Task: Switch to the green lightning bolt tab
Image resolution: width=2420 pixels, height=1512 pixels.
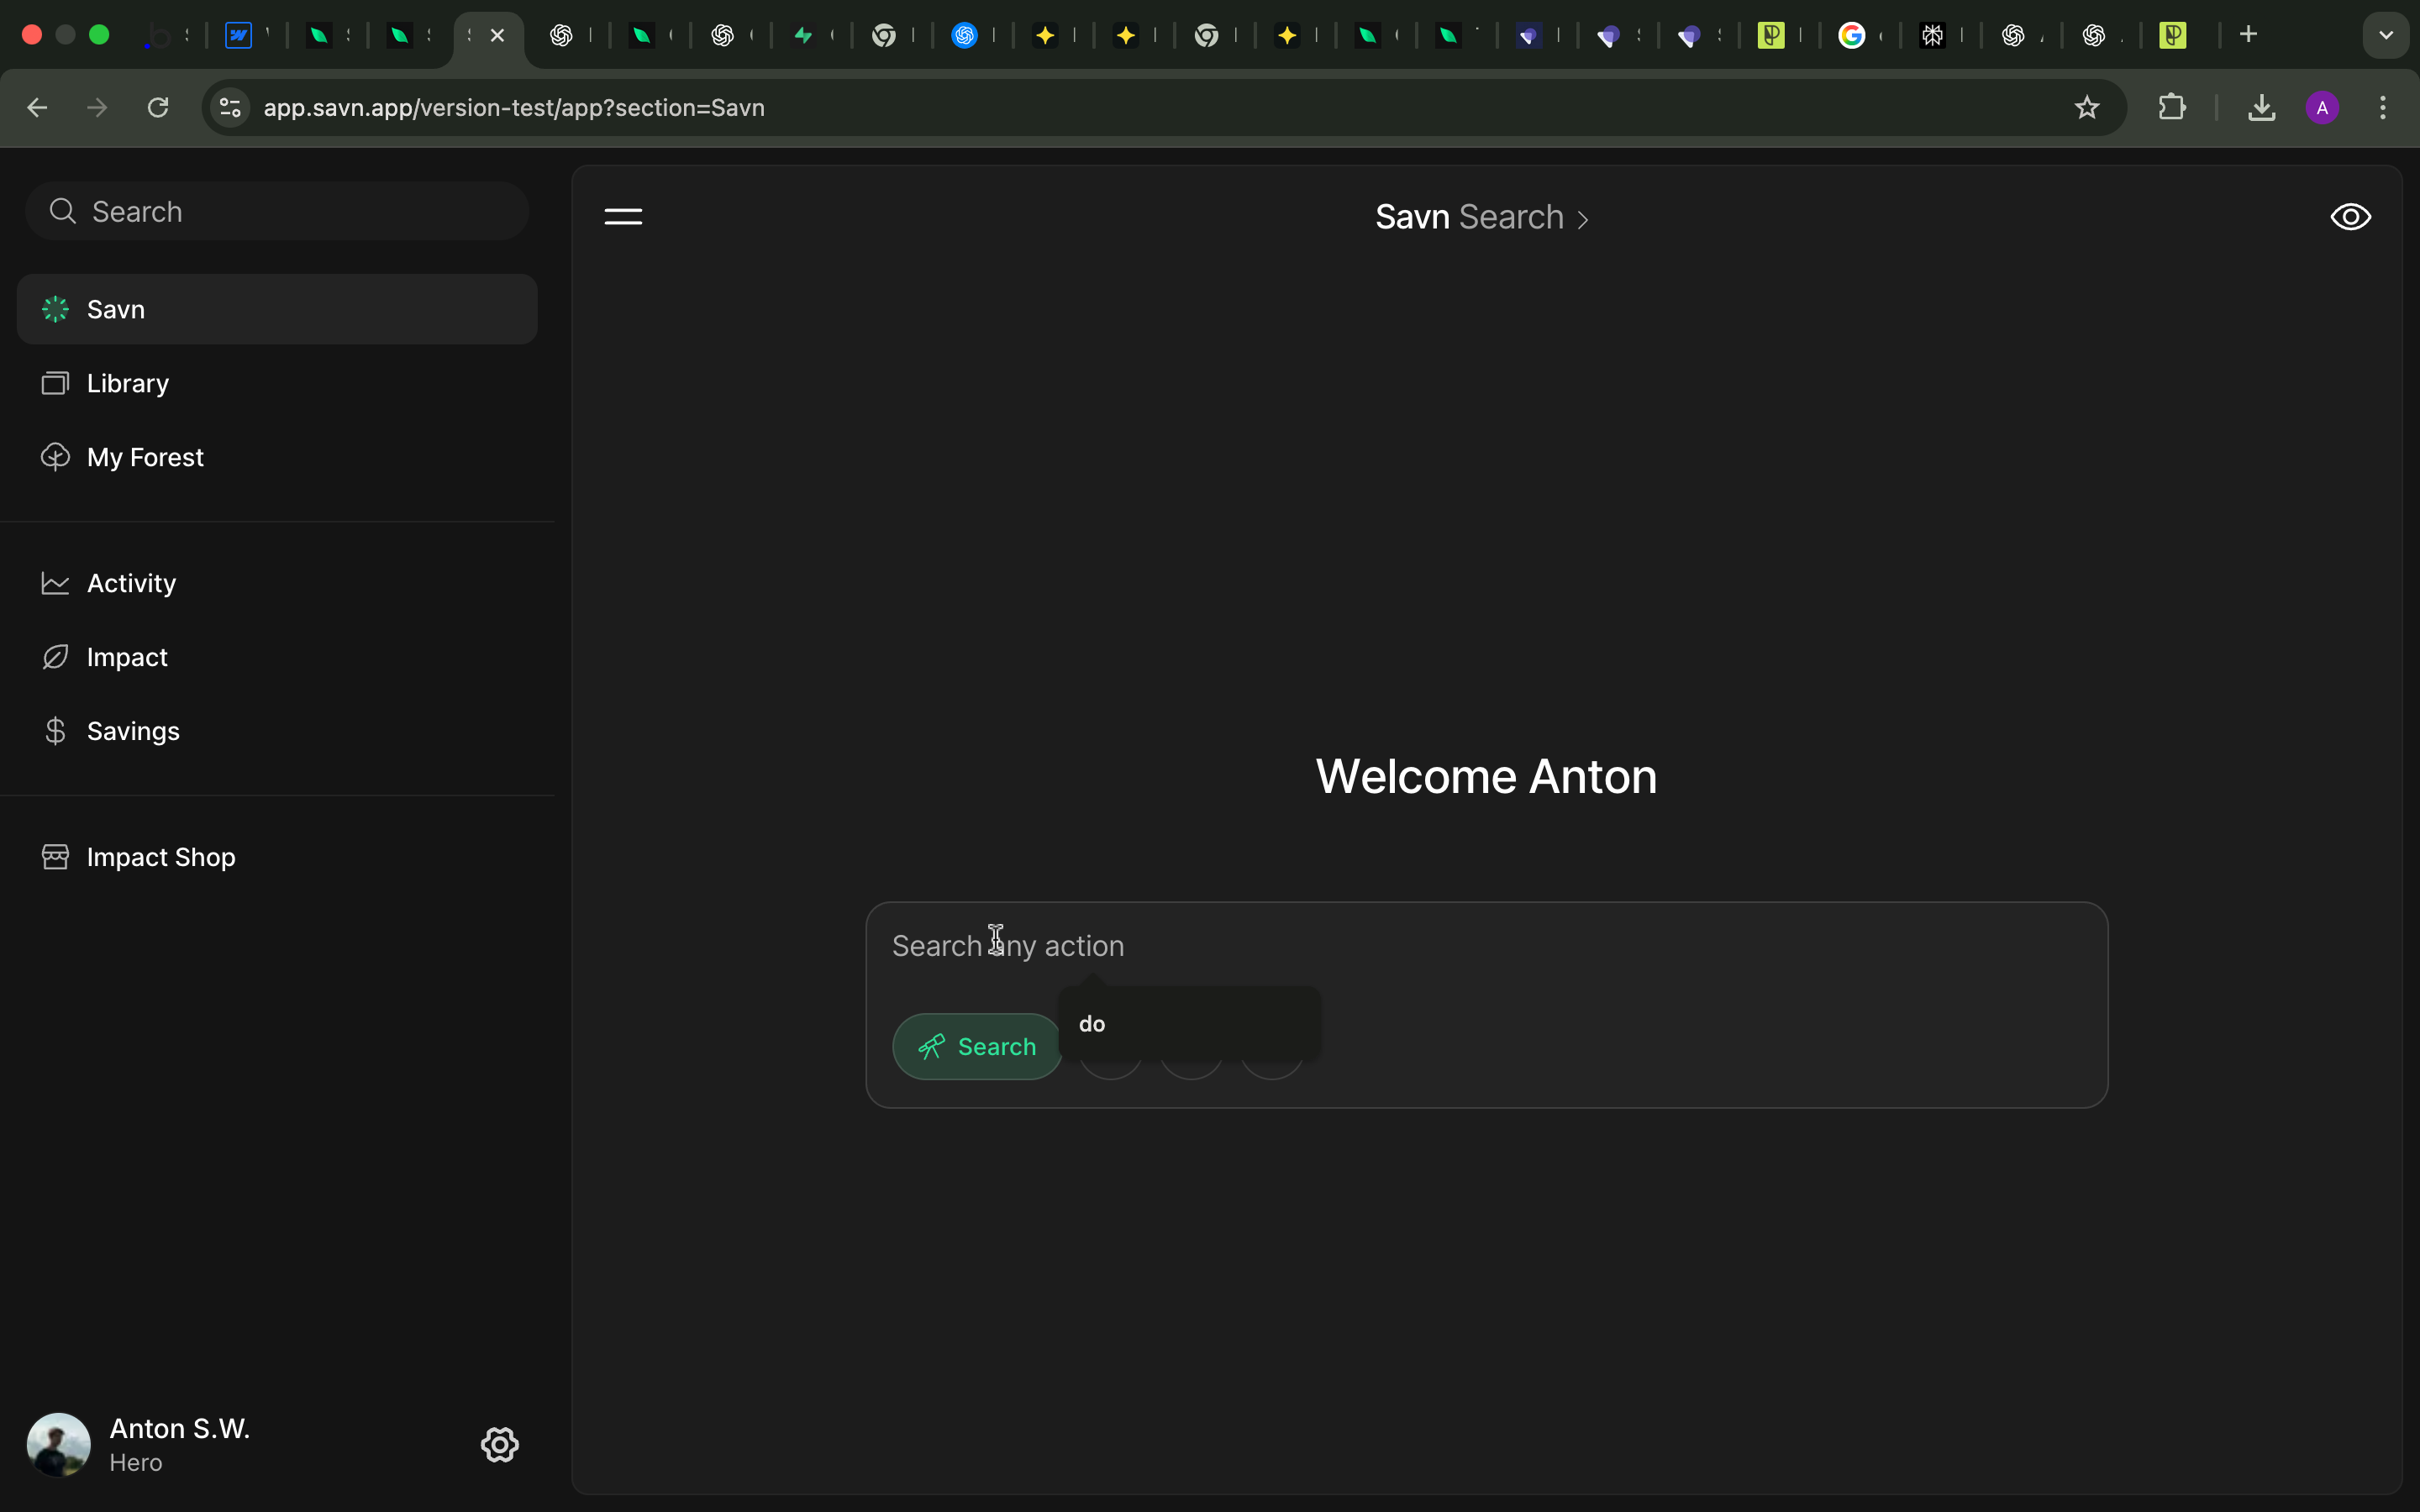Action: pyautogui.click(x=803, y=35)
